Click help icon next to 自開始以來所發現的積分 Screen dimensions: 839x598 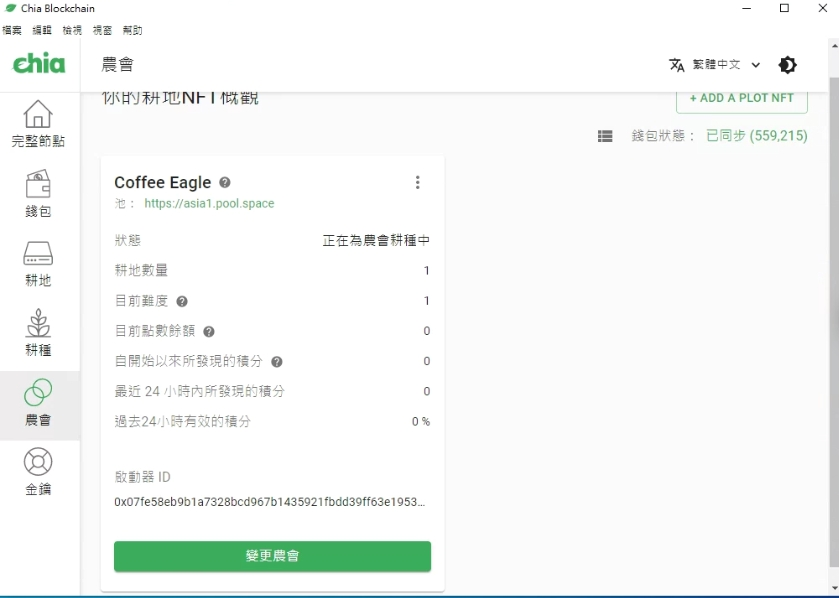[276, 362]
